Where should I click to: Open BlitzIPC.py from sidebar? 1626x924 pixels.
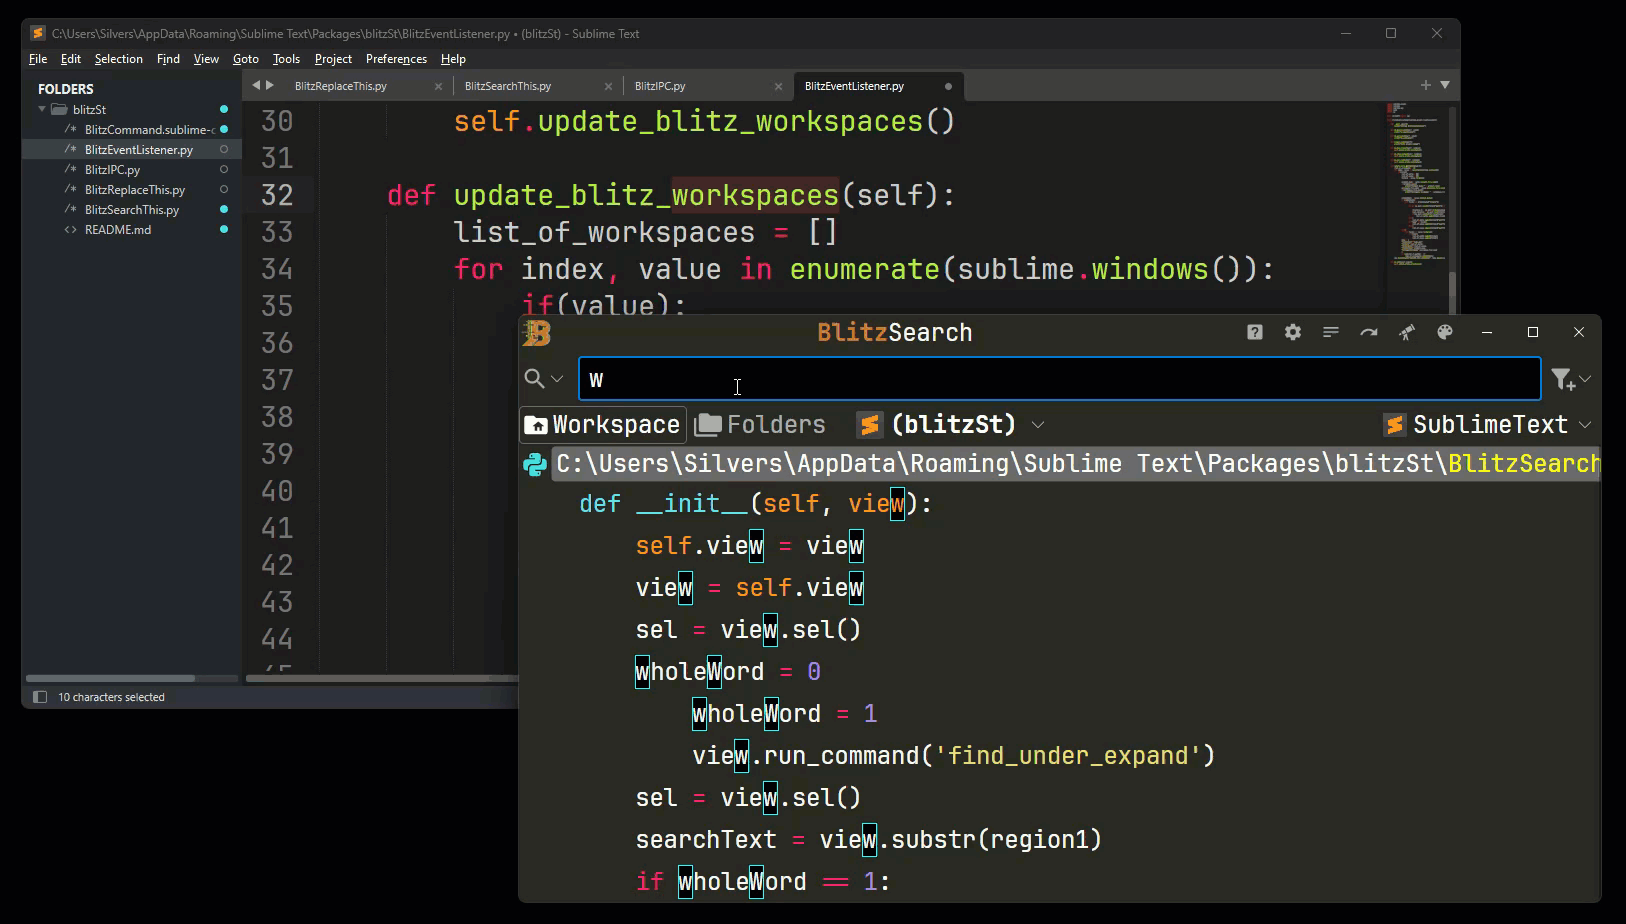click(x=112, y=169)
